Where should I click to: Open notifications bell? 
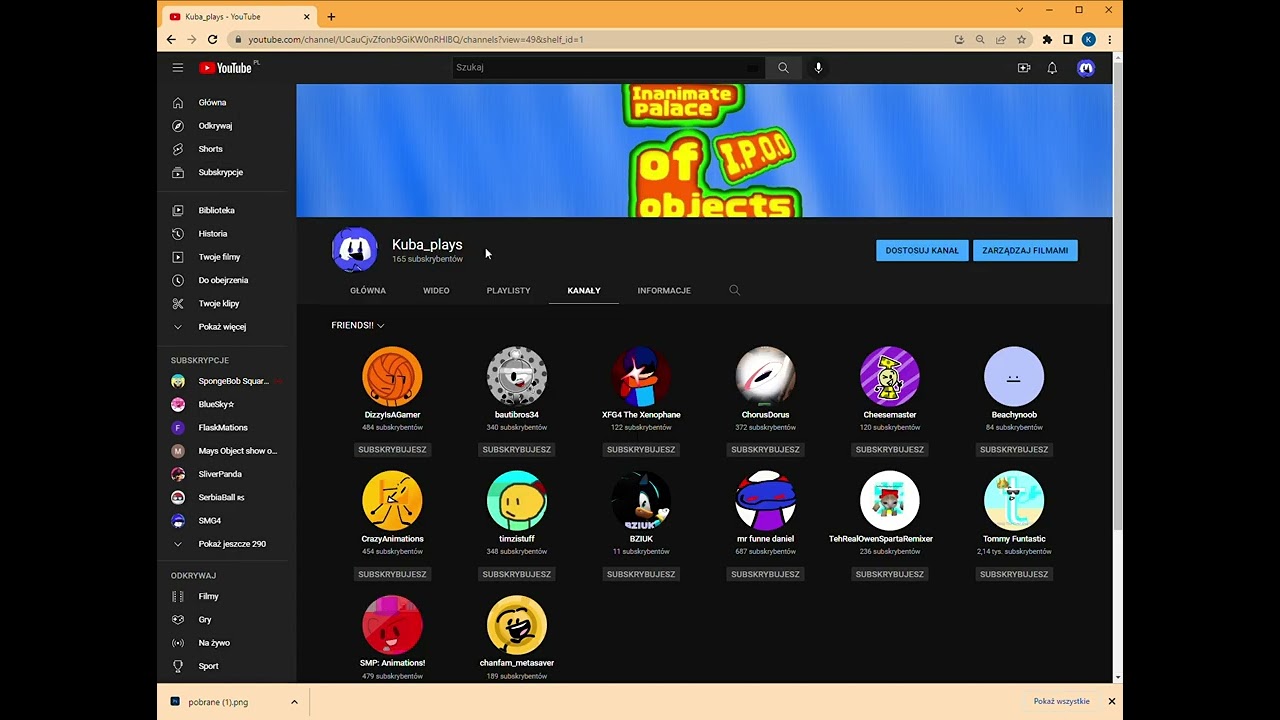pyautogui.click(x=1052, y=68)
